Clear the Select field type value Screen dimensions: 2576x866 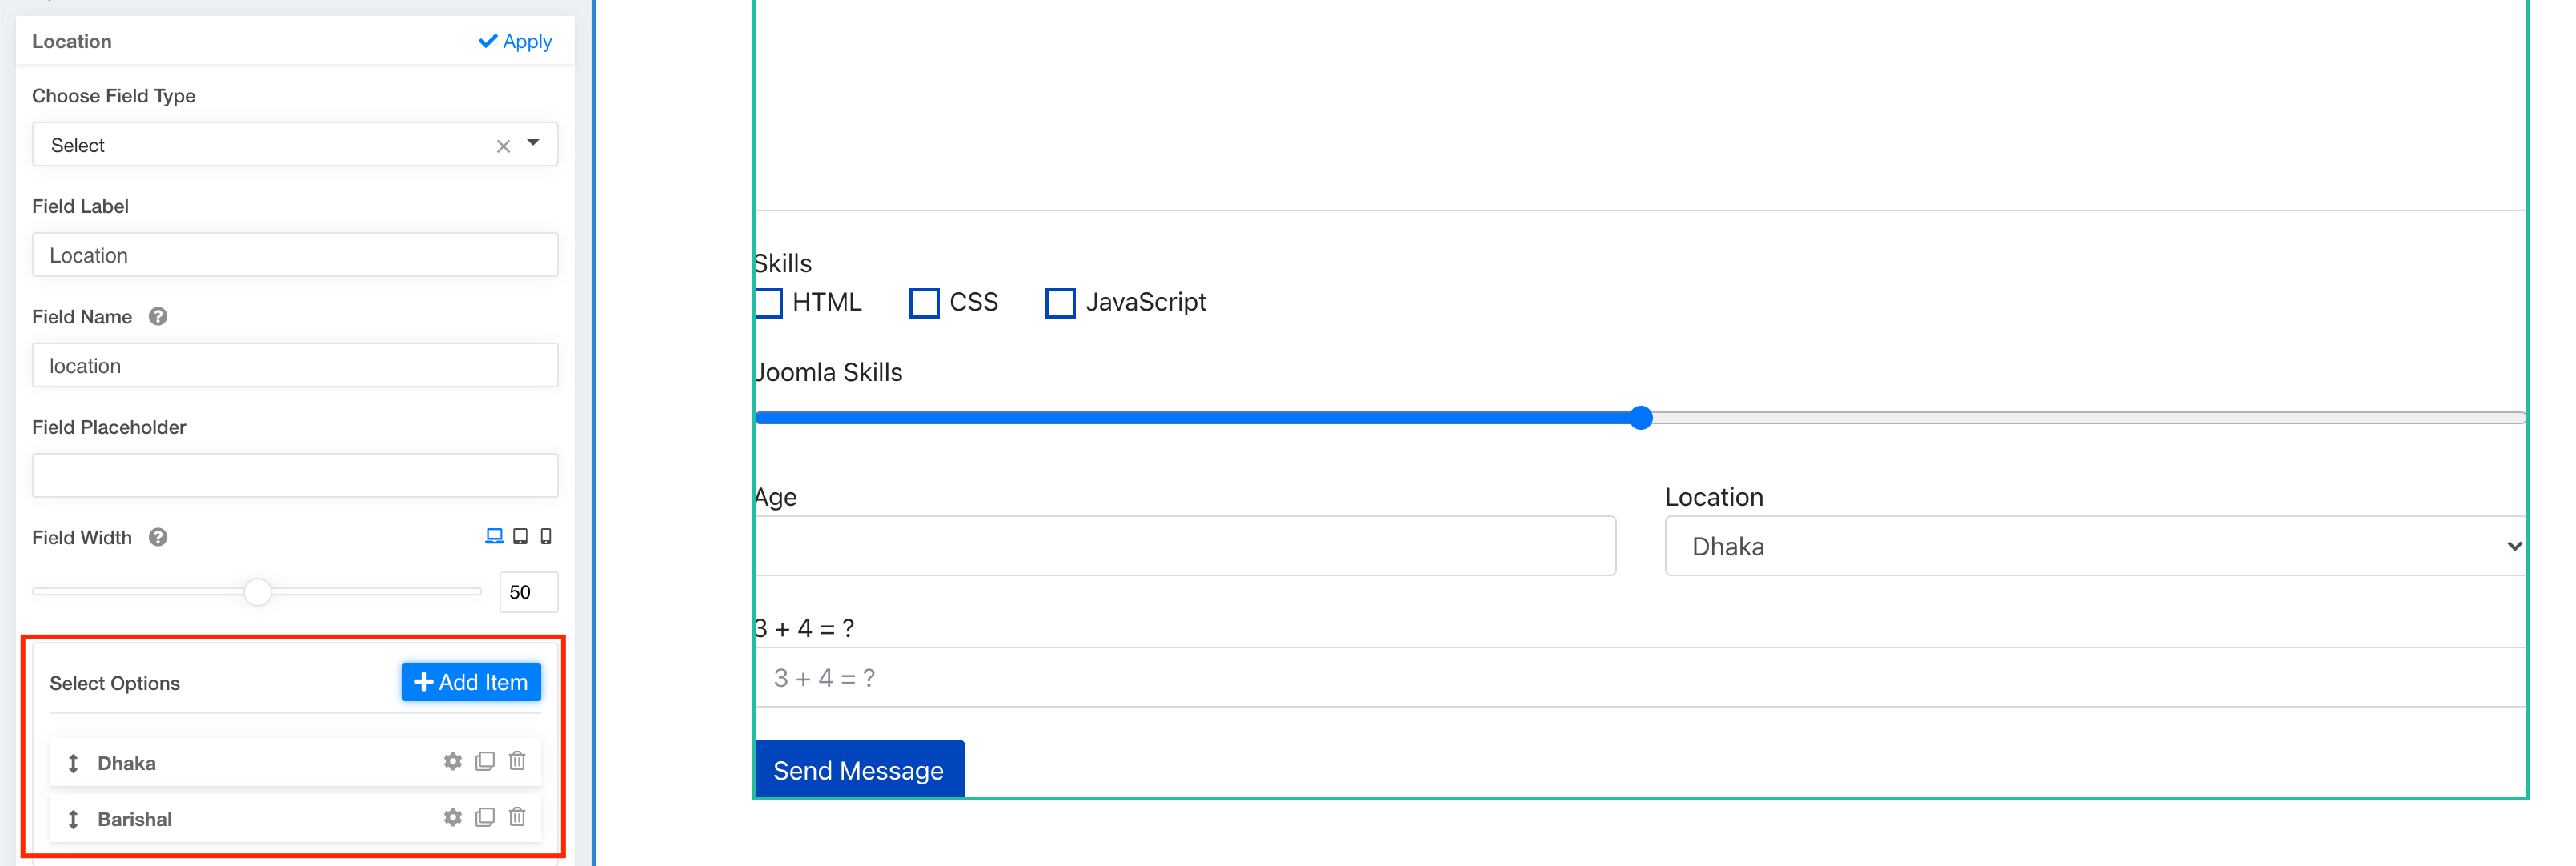pyautogui.click(x=503, y=146)
